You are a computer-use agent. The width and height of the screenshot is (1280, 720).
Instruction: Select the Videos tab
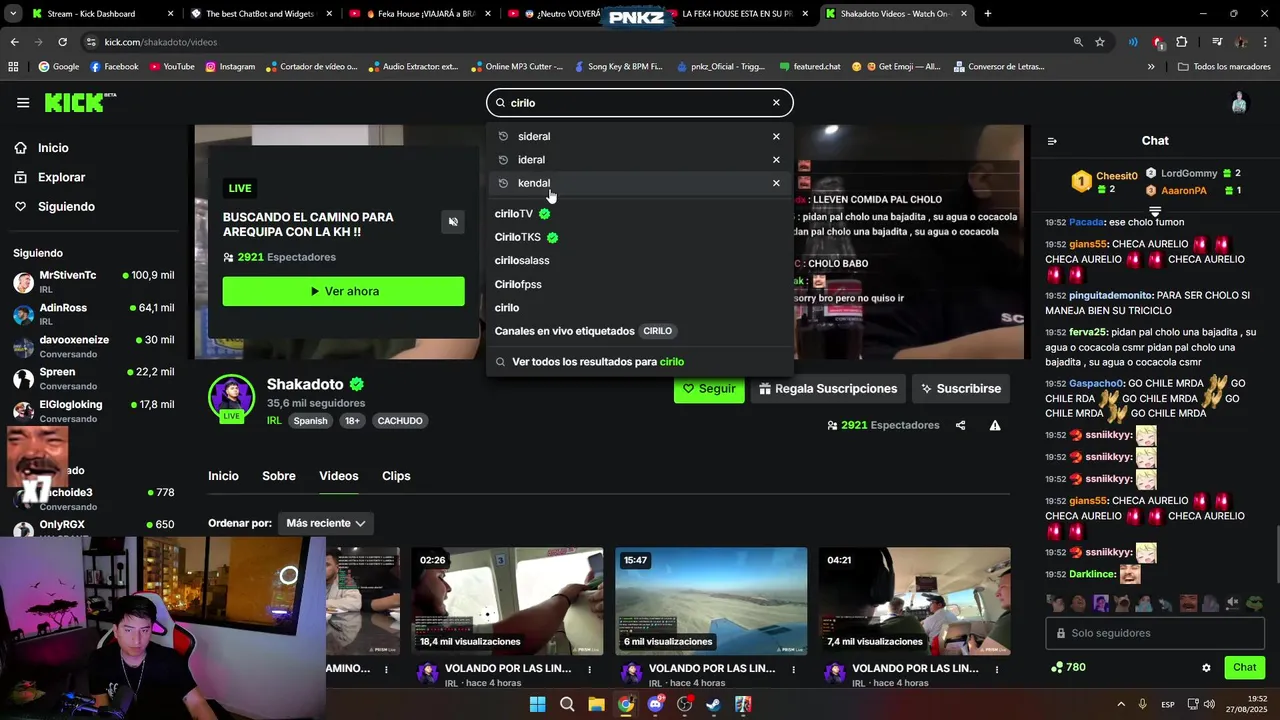click(x=339, y=476)
